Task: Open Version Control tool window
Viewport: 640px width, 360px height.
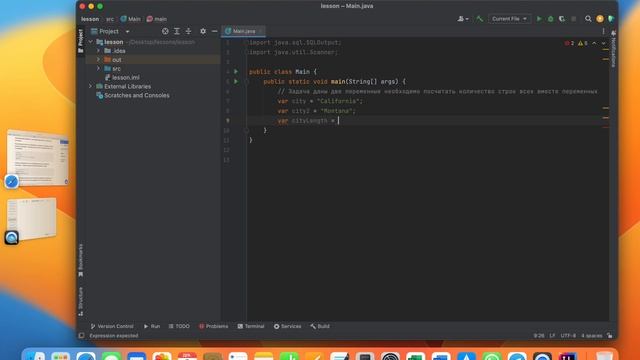Action: (112, 326)
